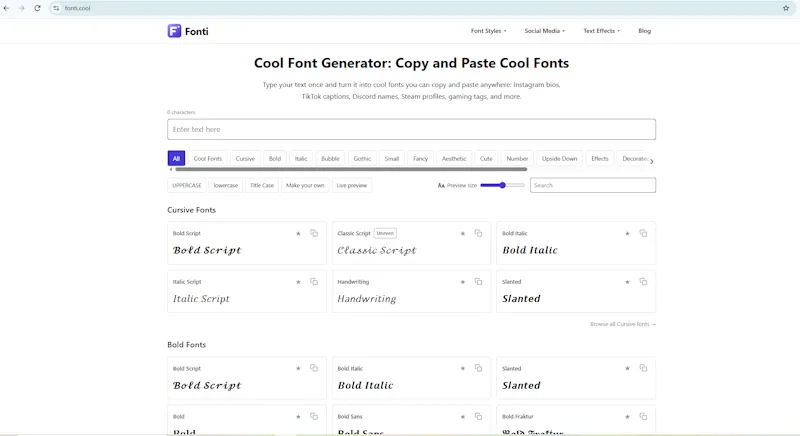Select the Effects category
The width and height of the screenshot is (800, 436).
[x=599, y=159]
